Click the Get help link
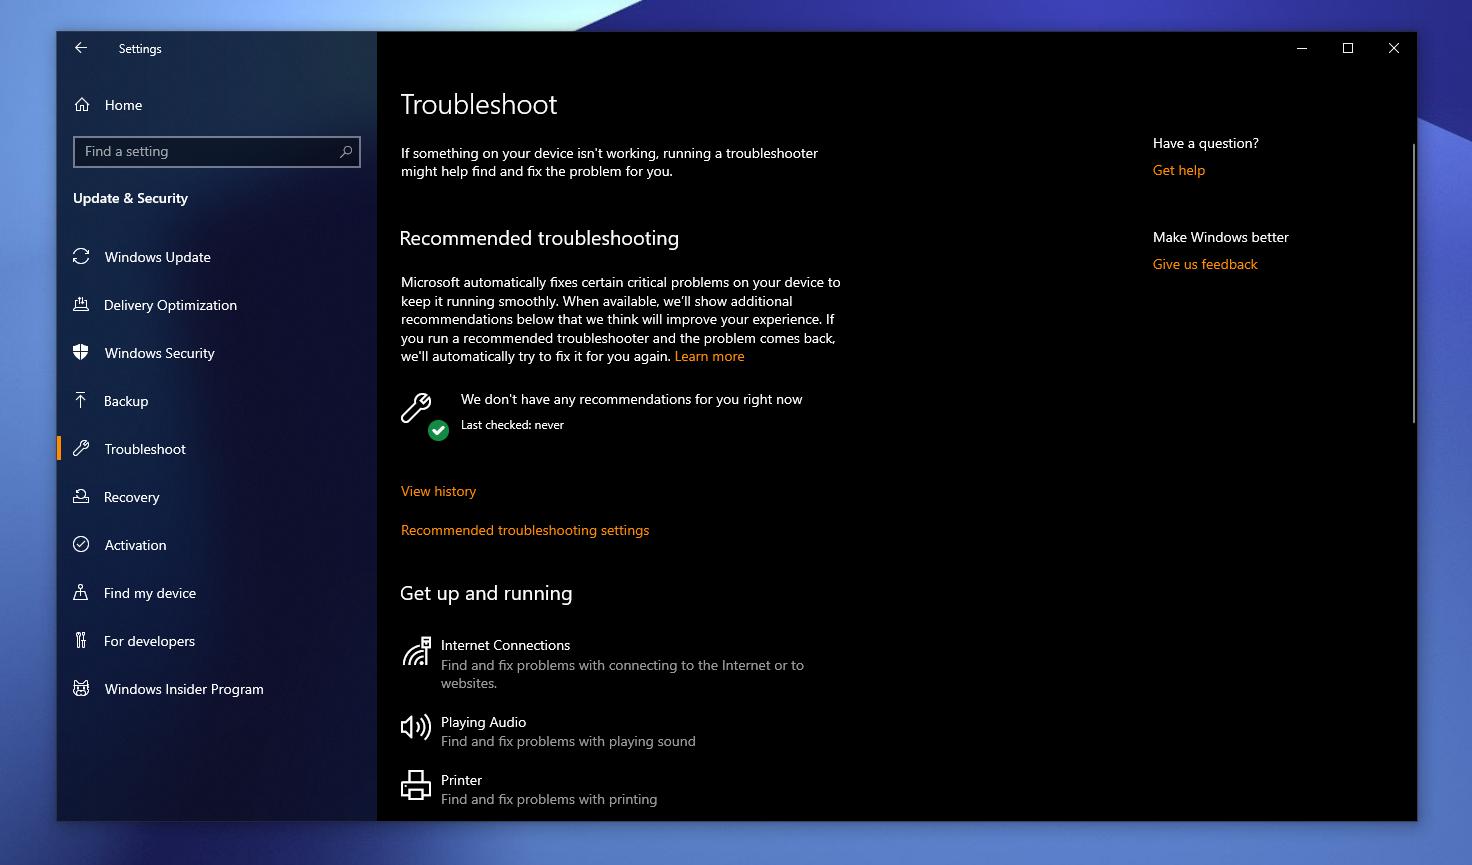 tap(1178, 170)
